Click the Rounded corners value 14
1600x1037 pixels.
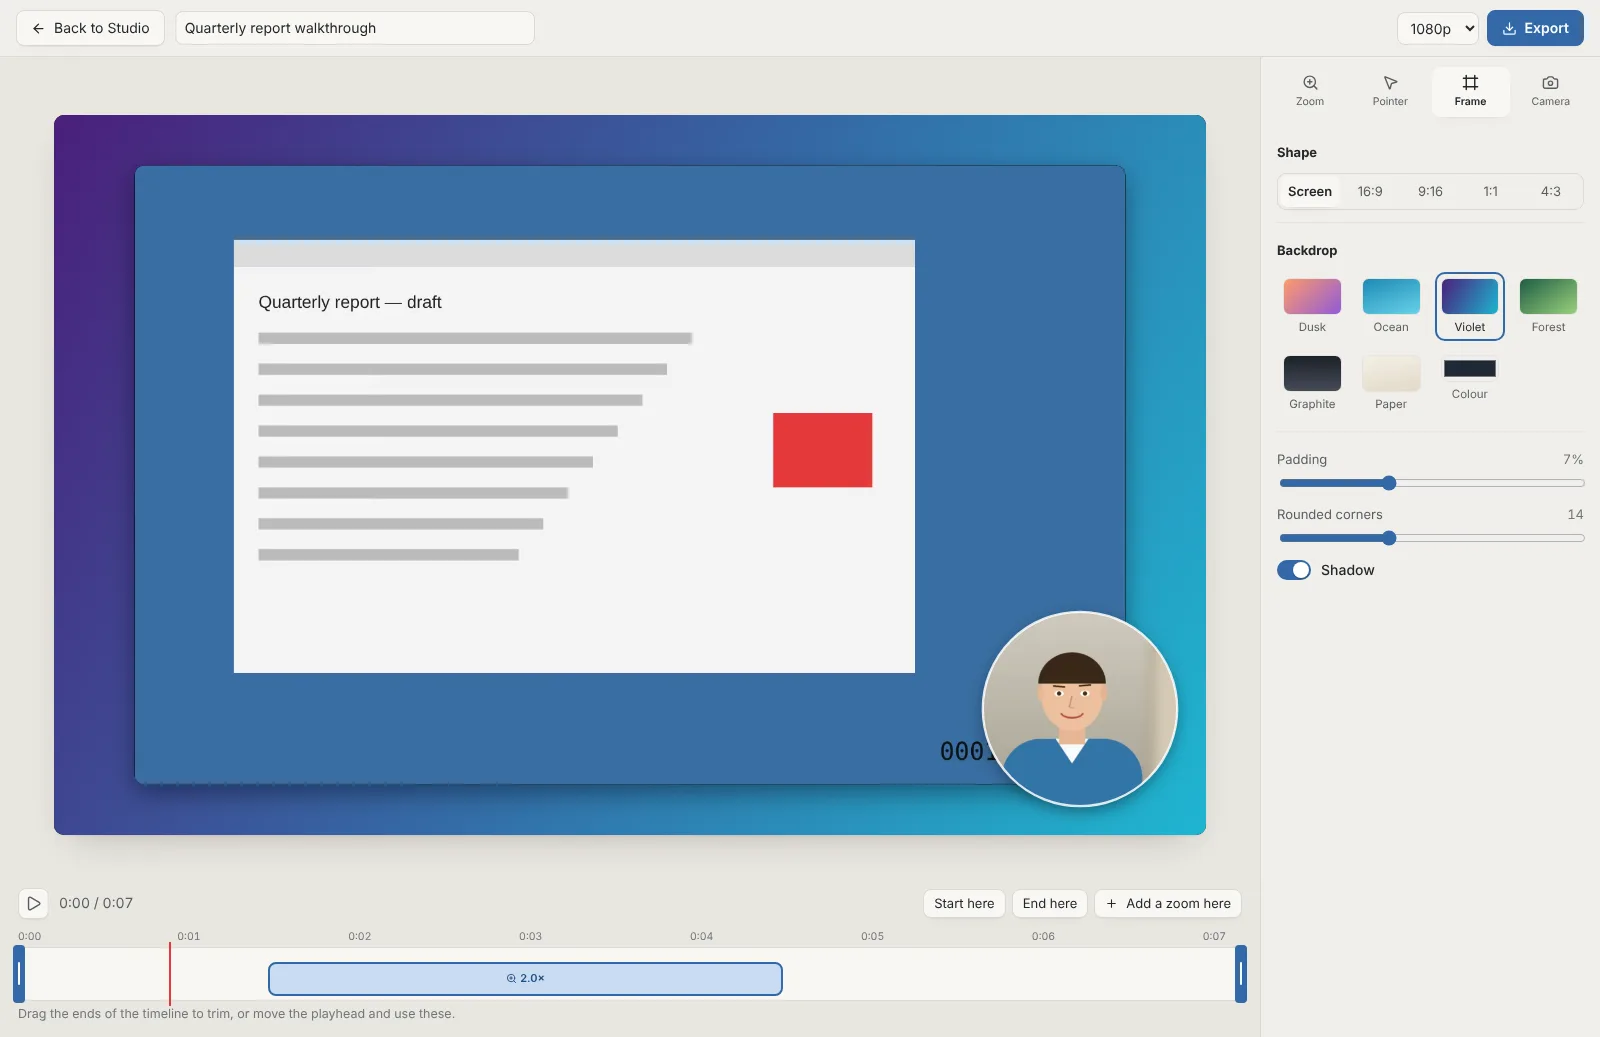[1575, 514]
